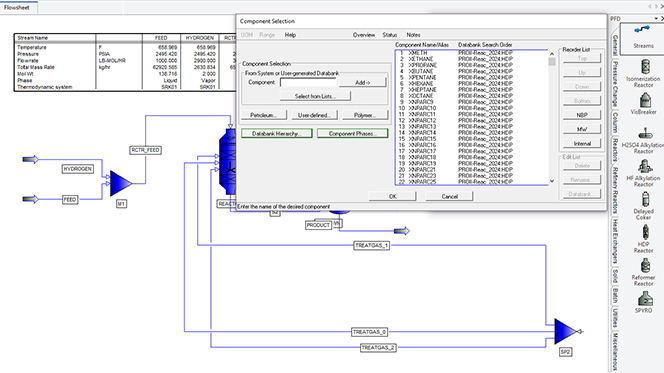Click the Internal reorder button
The width and height of the screenshot is (664, 373).
(x=582, y=144)
